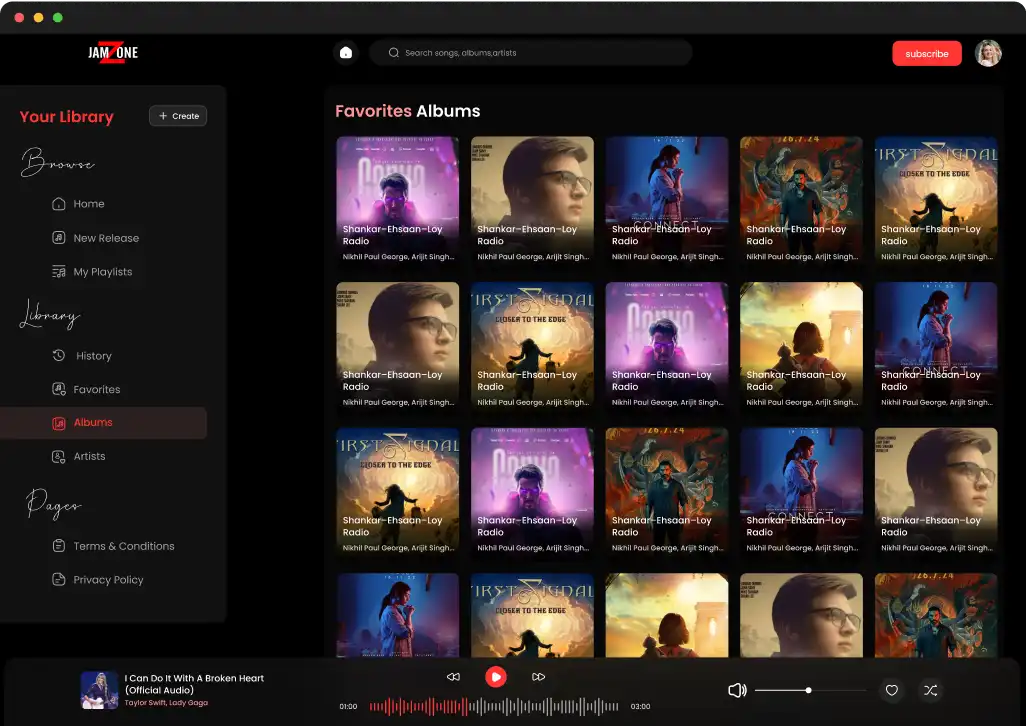This screenshot has height=726, width=1026.
Task: Click the 03:00 total duration label
Action: pos(640,706)
